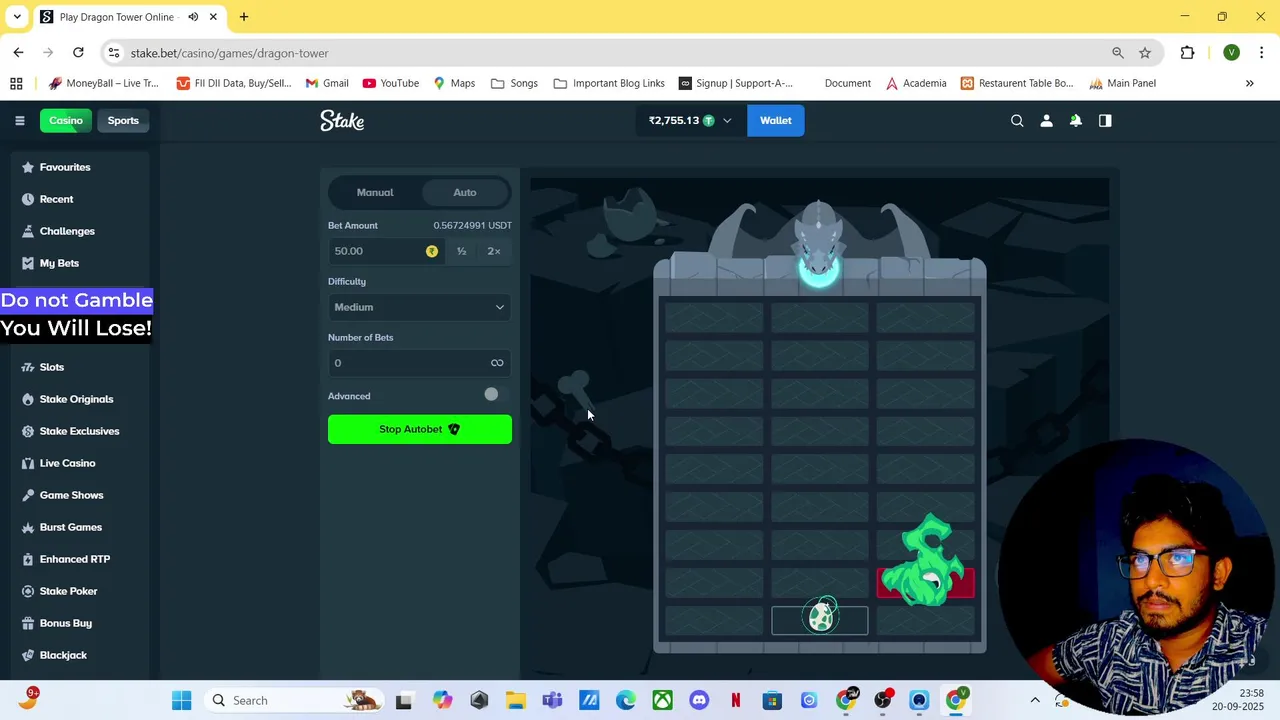Double the bet with 2× button
The height and width of the screenshot is (720, 1280).
(x=494, y=251)
